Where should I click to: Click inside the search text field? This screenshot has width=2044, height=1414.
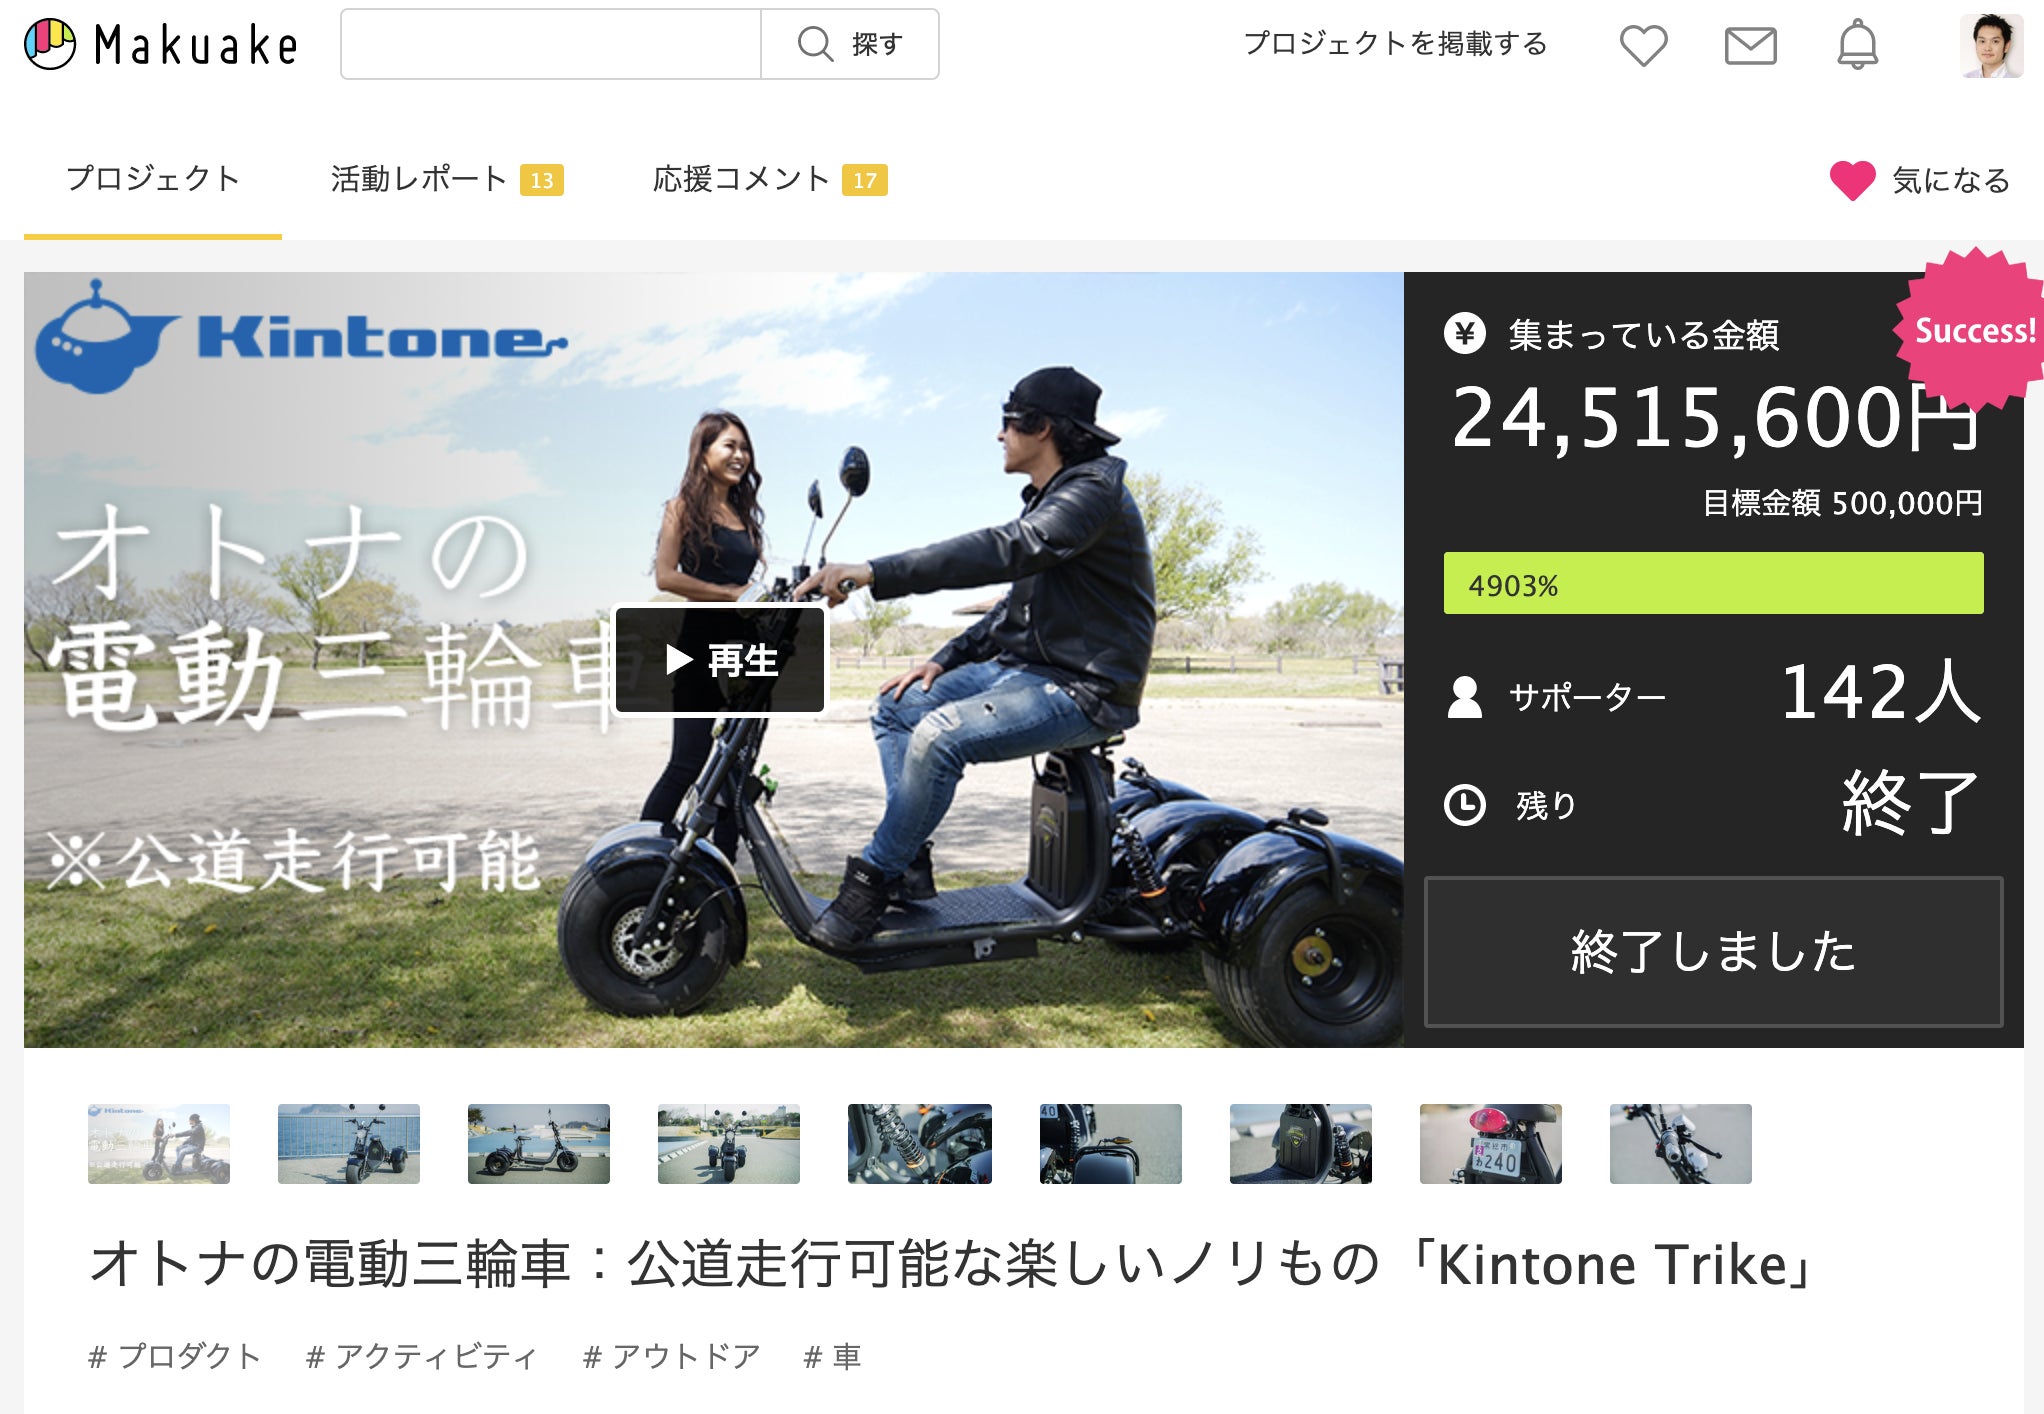(x=550, y=45)
